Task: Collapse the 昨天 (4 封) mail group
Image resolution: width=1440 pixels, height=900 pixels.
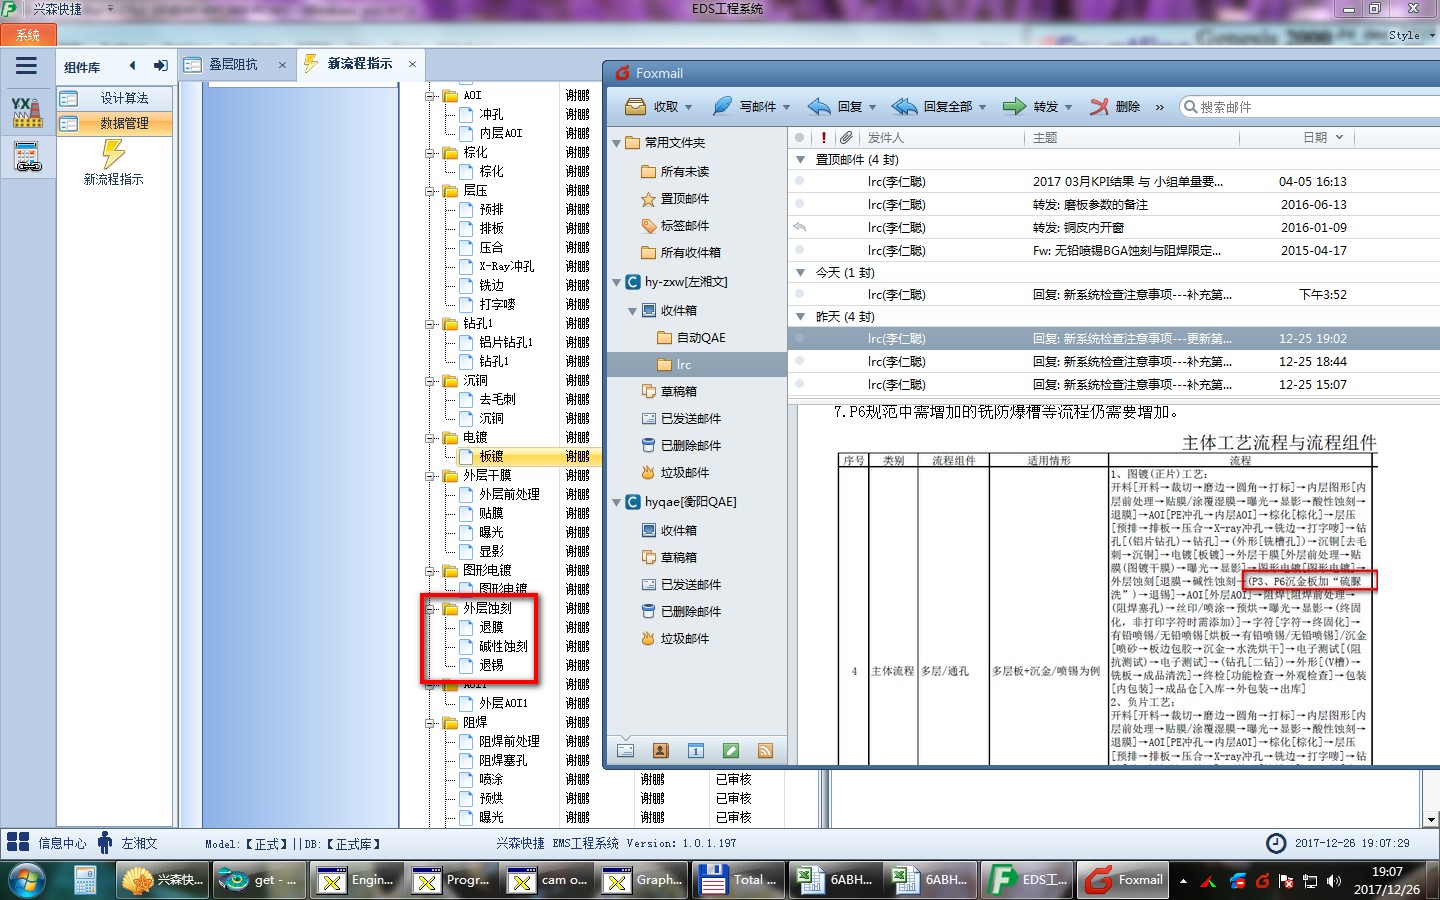Action: [800, 317]
